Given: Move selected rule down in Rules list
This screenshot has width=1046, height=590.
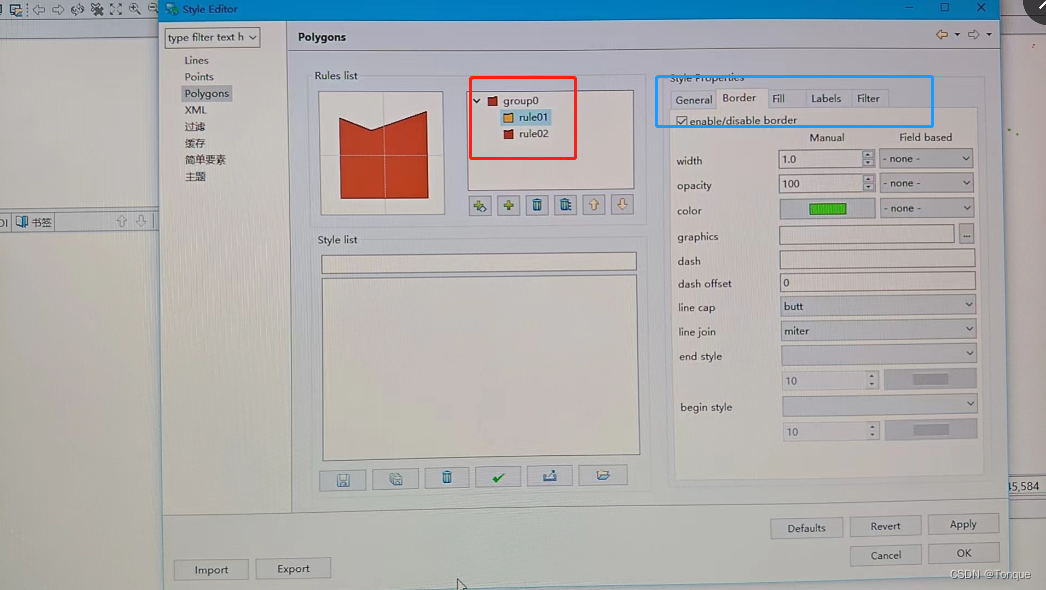Looking at the screenshot, I should tap(622, 204).
